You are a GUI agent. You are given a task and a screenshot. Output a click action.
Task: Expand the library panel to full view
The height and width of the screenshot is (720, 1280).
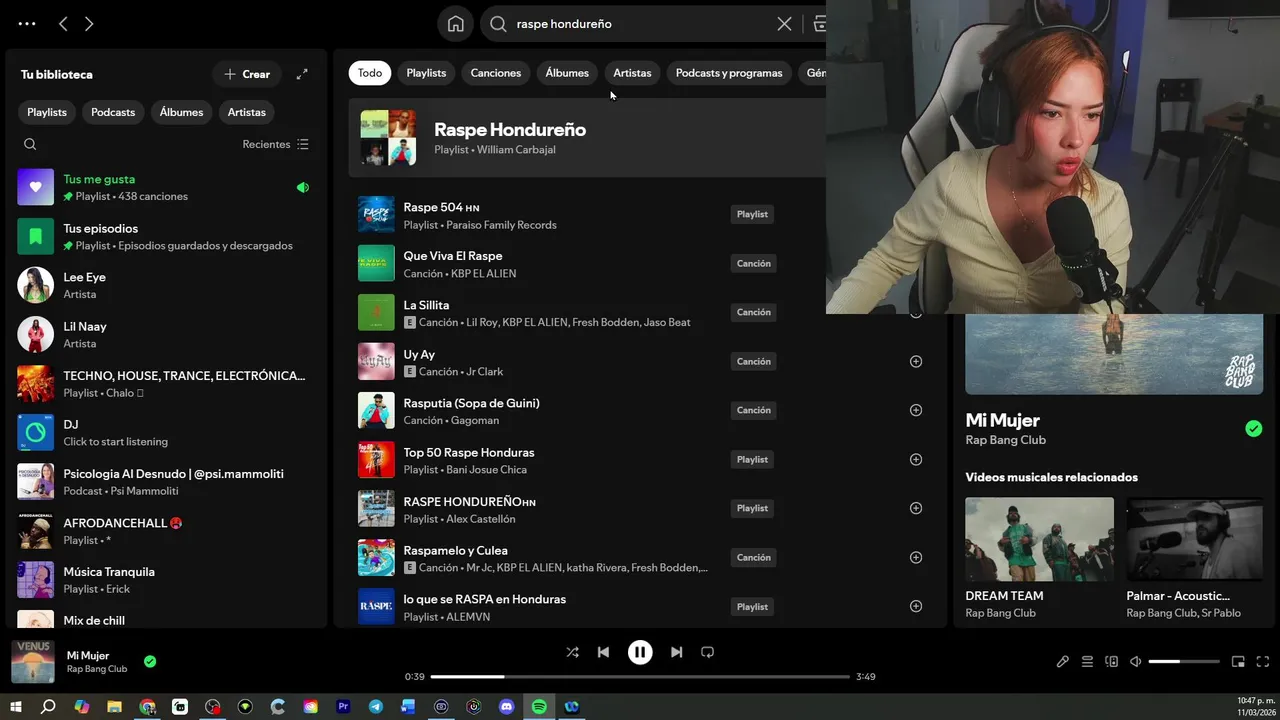[x=302, y=74]
